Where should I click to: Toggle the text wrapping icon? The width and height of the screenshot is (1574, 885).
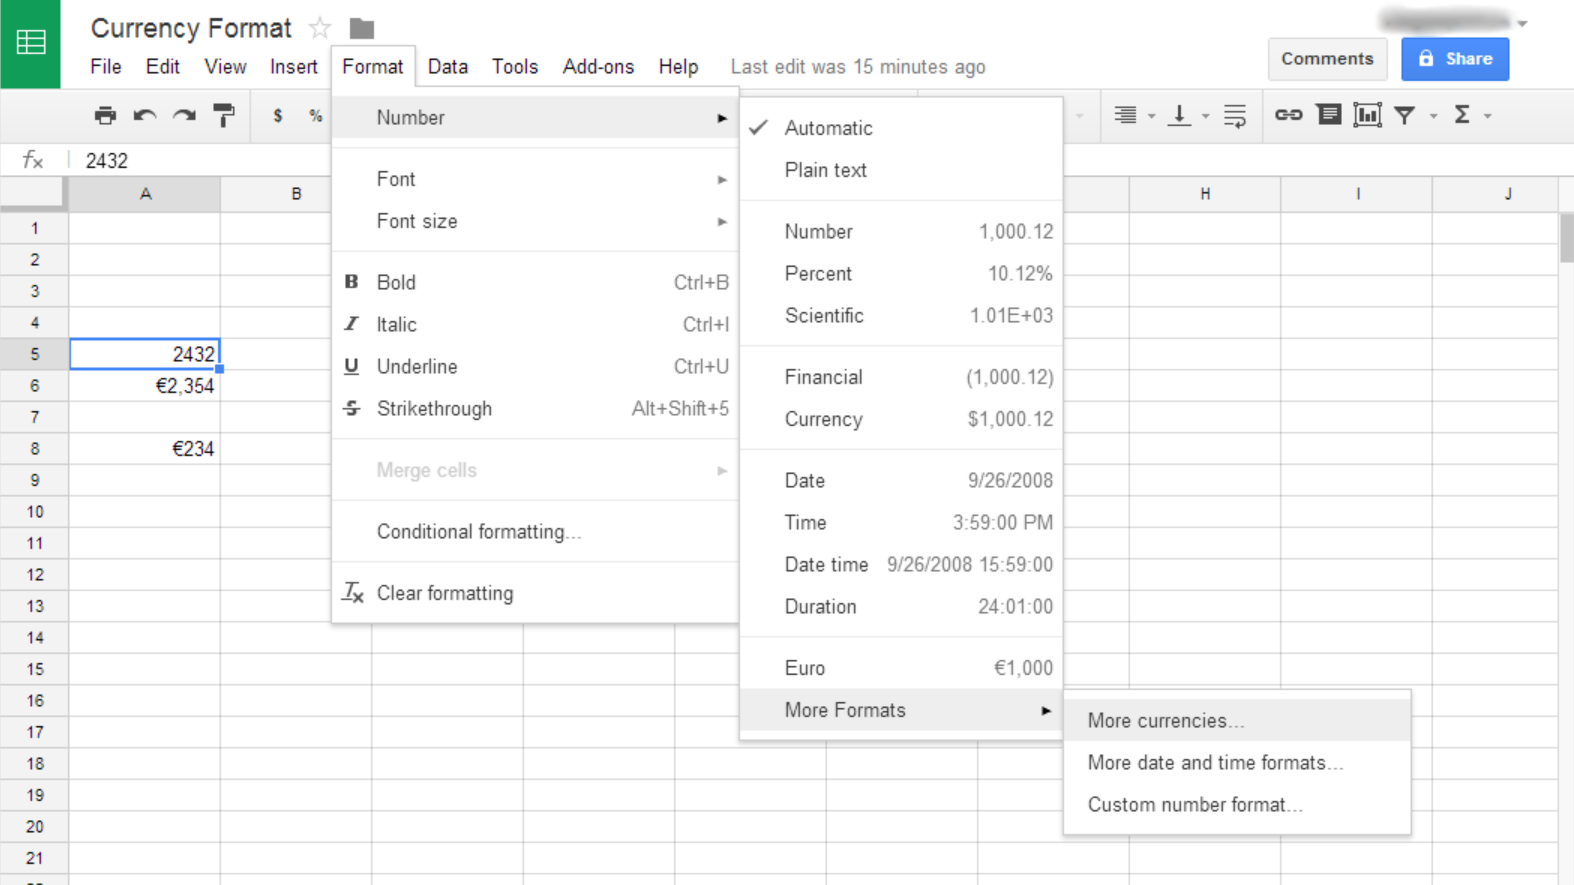click(x=1235, y=116)
